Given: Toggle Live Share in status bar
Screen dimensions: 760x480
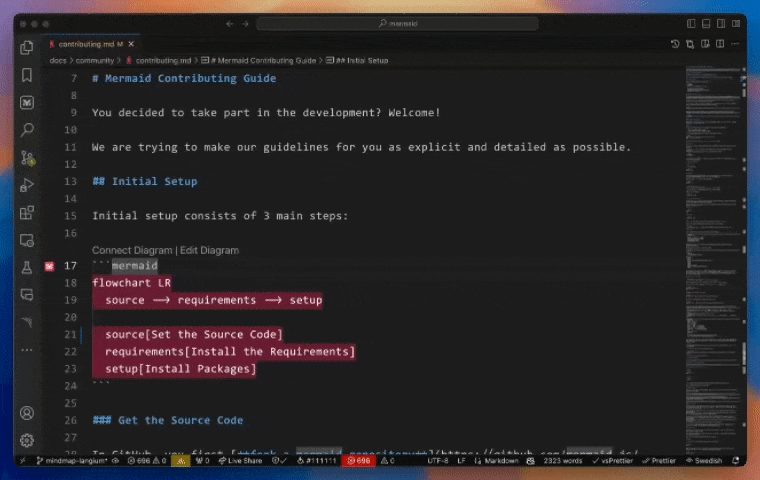Looking at the screenshot, I should click(244, 461).
